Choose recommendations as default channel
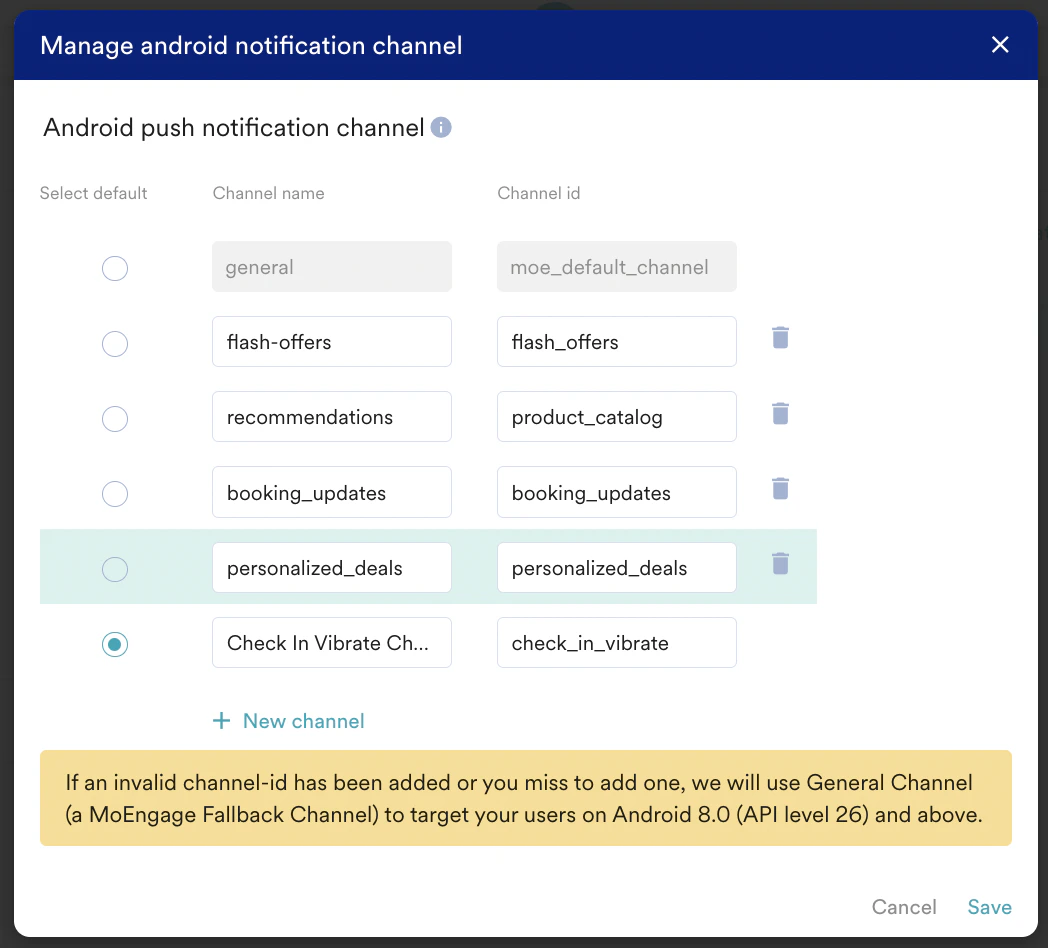The width and height of the screenshot is (1048, 948). click(x=115, y=419)
